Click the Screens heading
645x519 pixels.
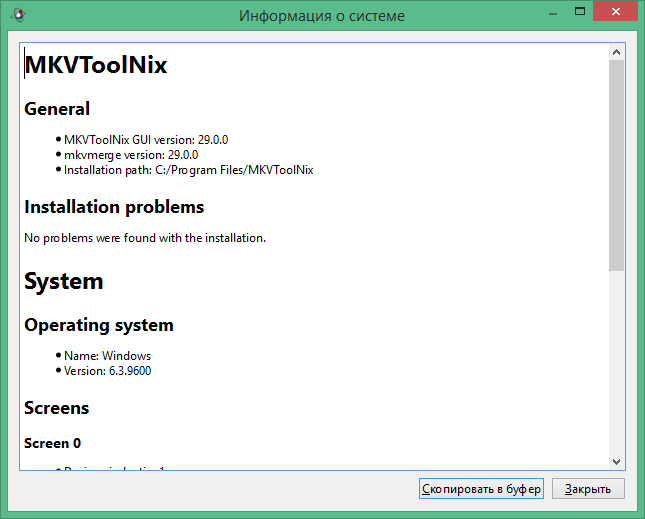coord(56,408)
